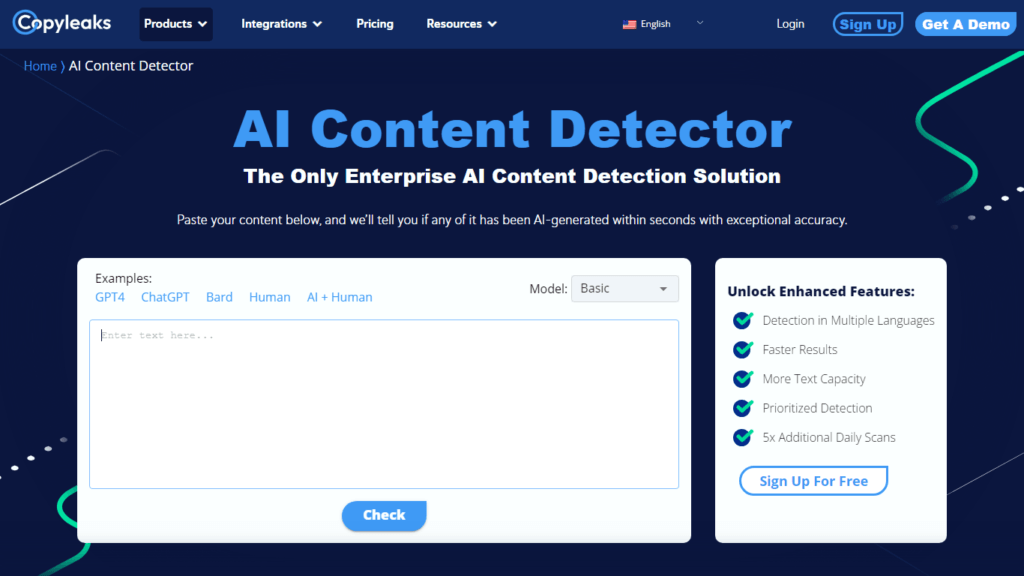Open the Pricing page from the navbar
Image resolution: width=1024 pixels, height=576 pixels.
(x=375, y=23)
